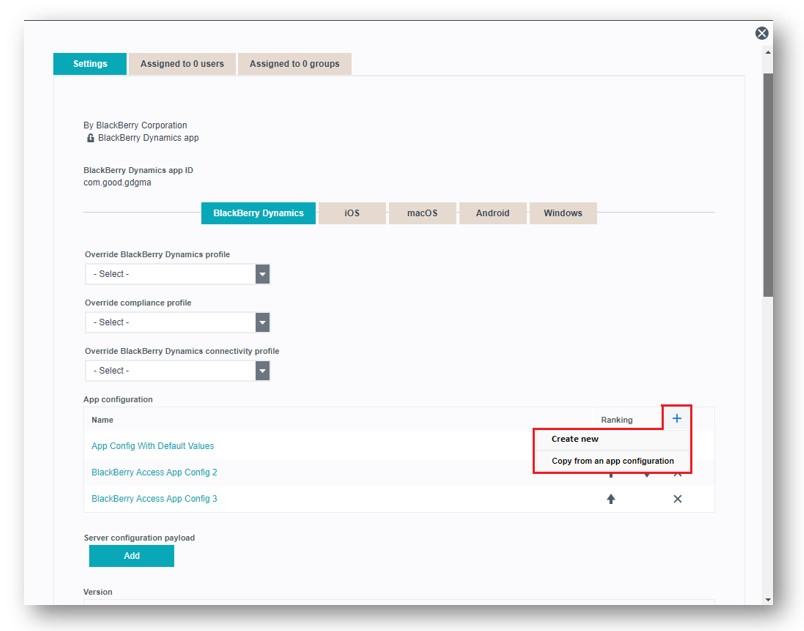Open BlackBerry Access App Config 2 link

[154, 472]
